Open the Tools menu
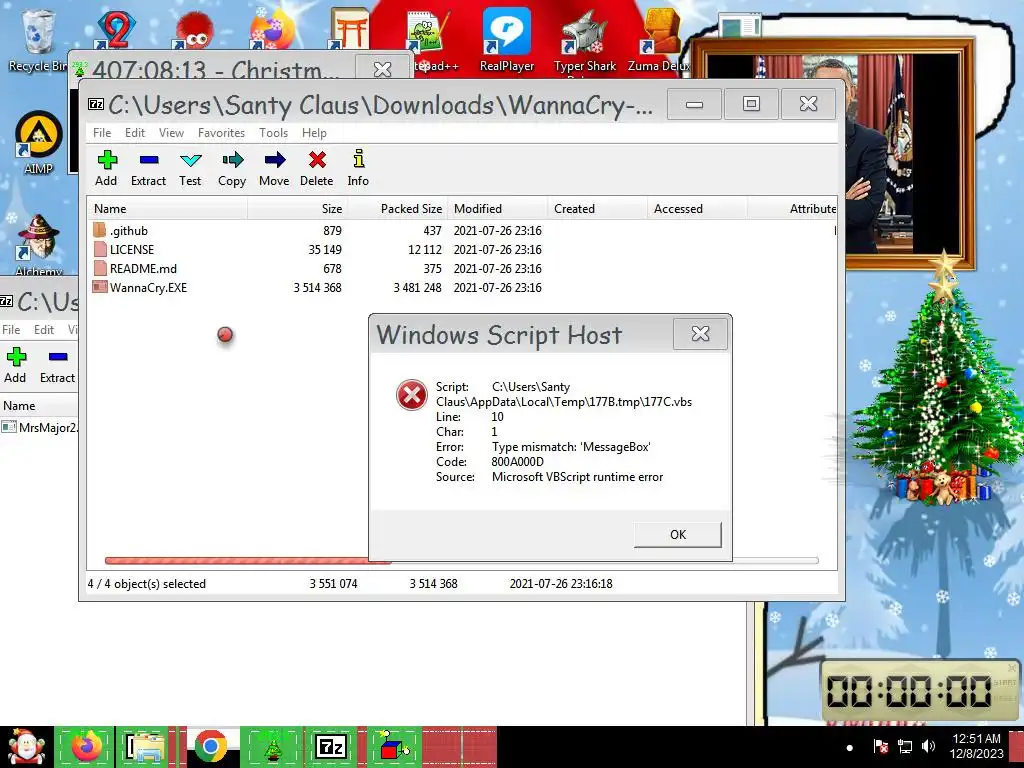 [x=273, y=133]
